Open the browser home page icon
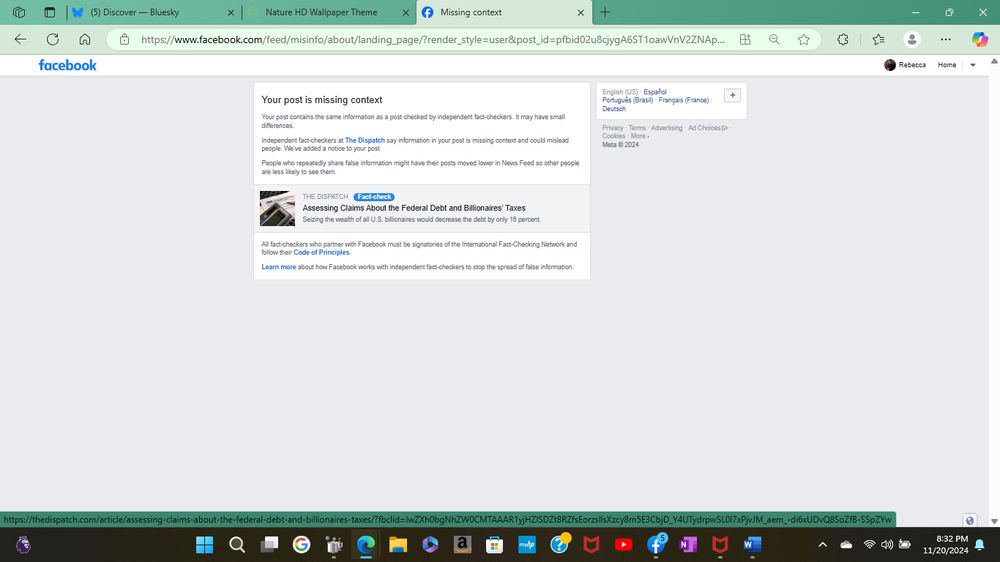Screen dimensions: 1000x562 (x=85, y=40)
